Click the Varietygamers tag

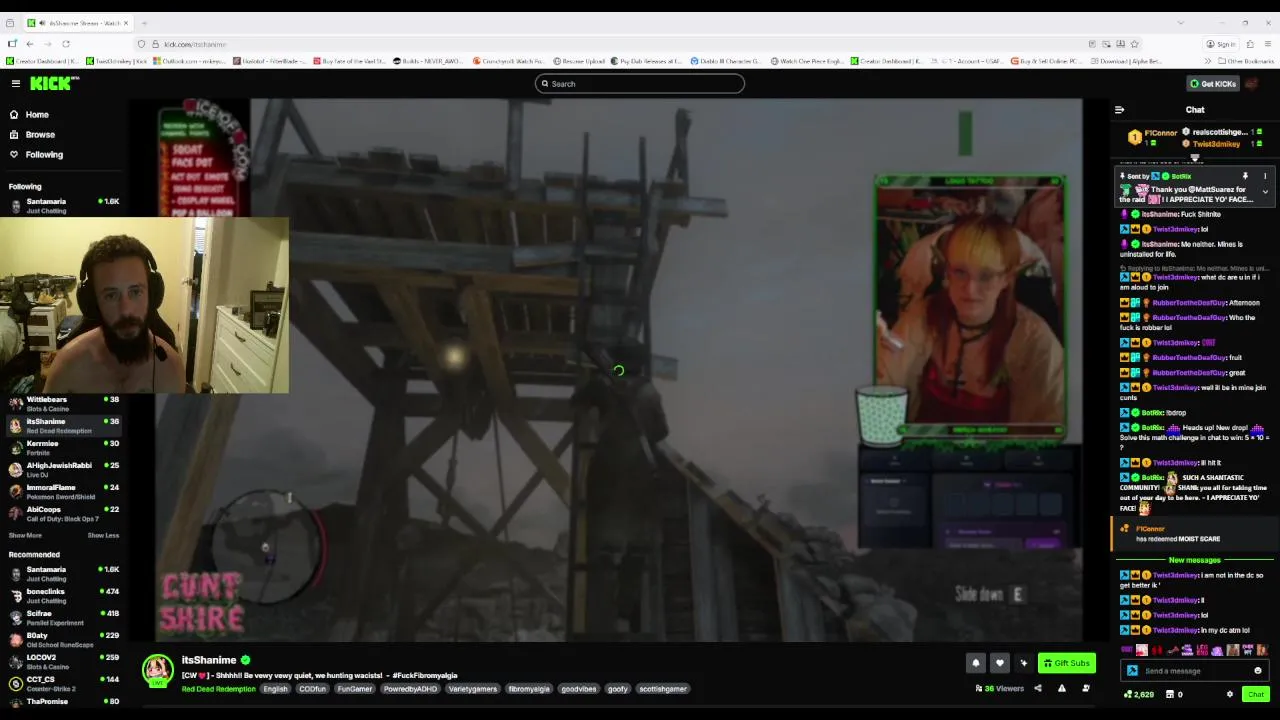(x=474, y=689)
